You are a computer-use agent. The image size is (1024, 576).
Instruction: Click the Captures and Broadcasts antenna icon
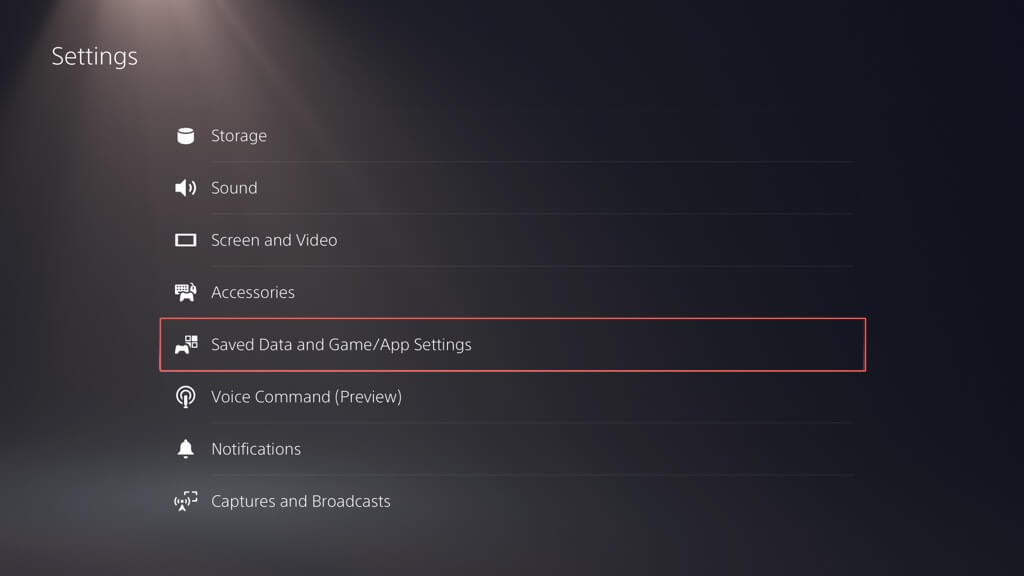pyautogui.click(x=185, y=501)
